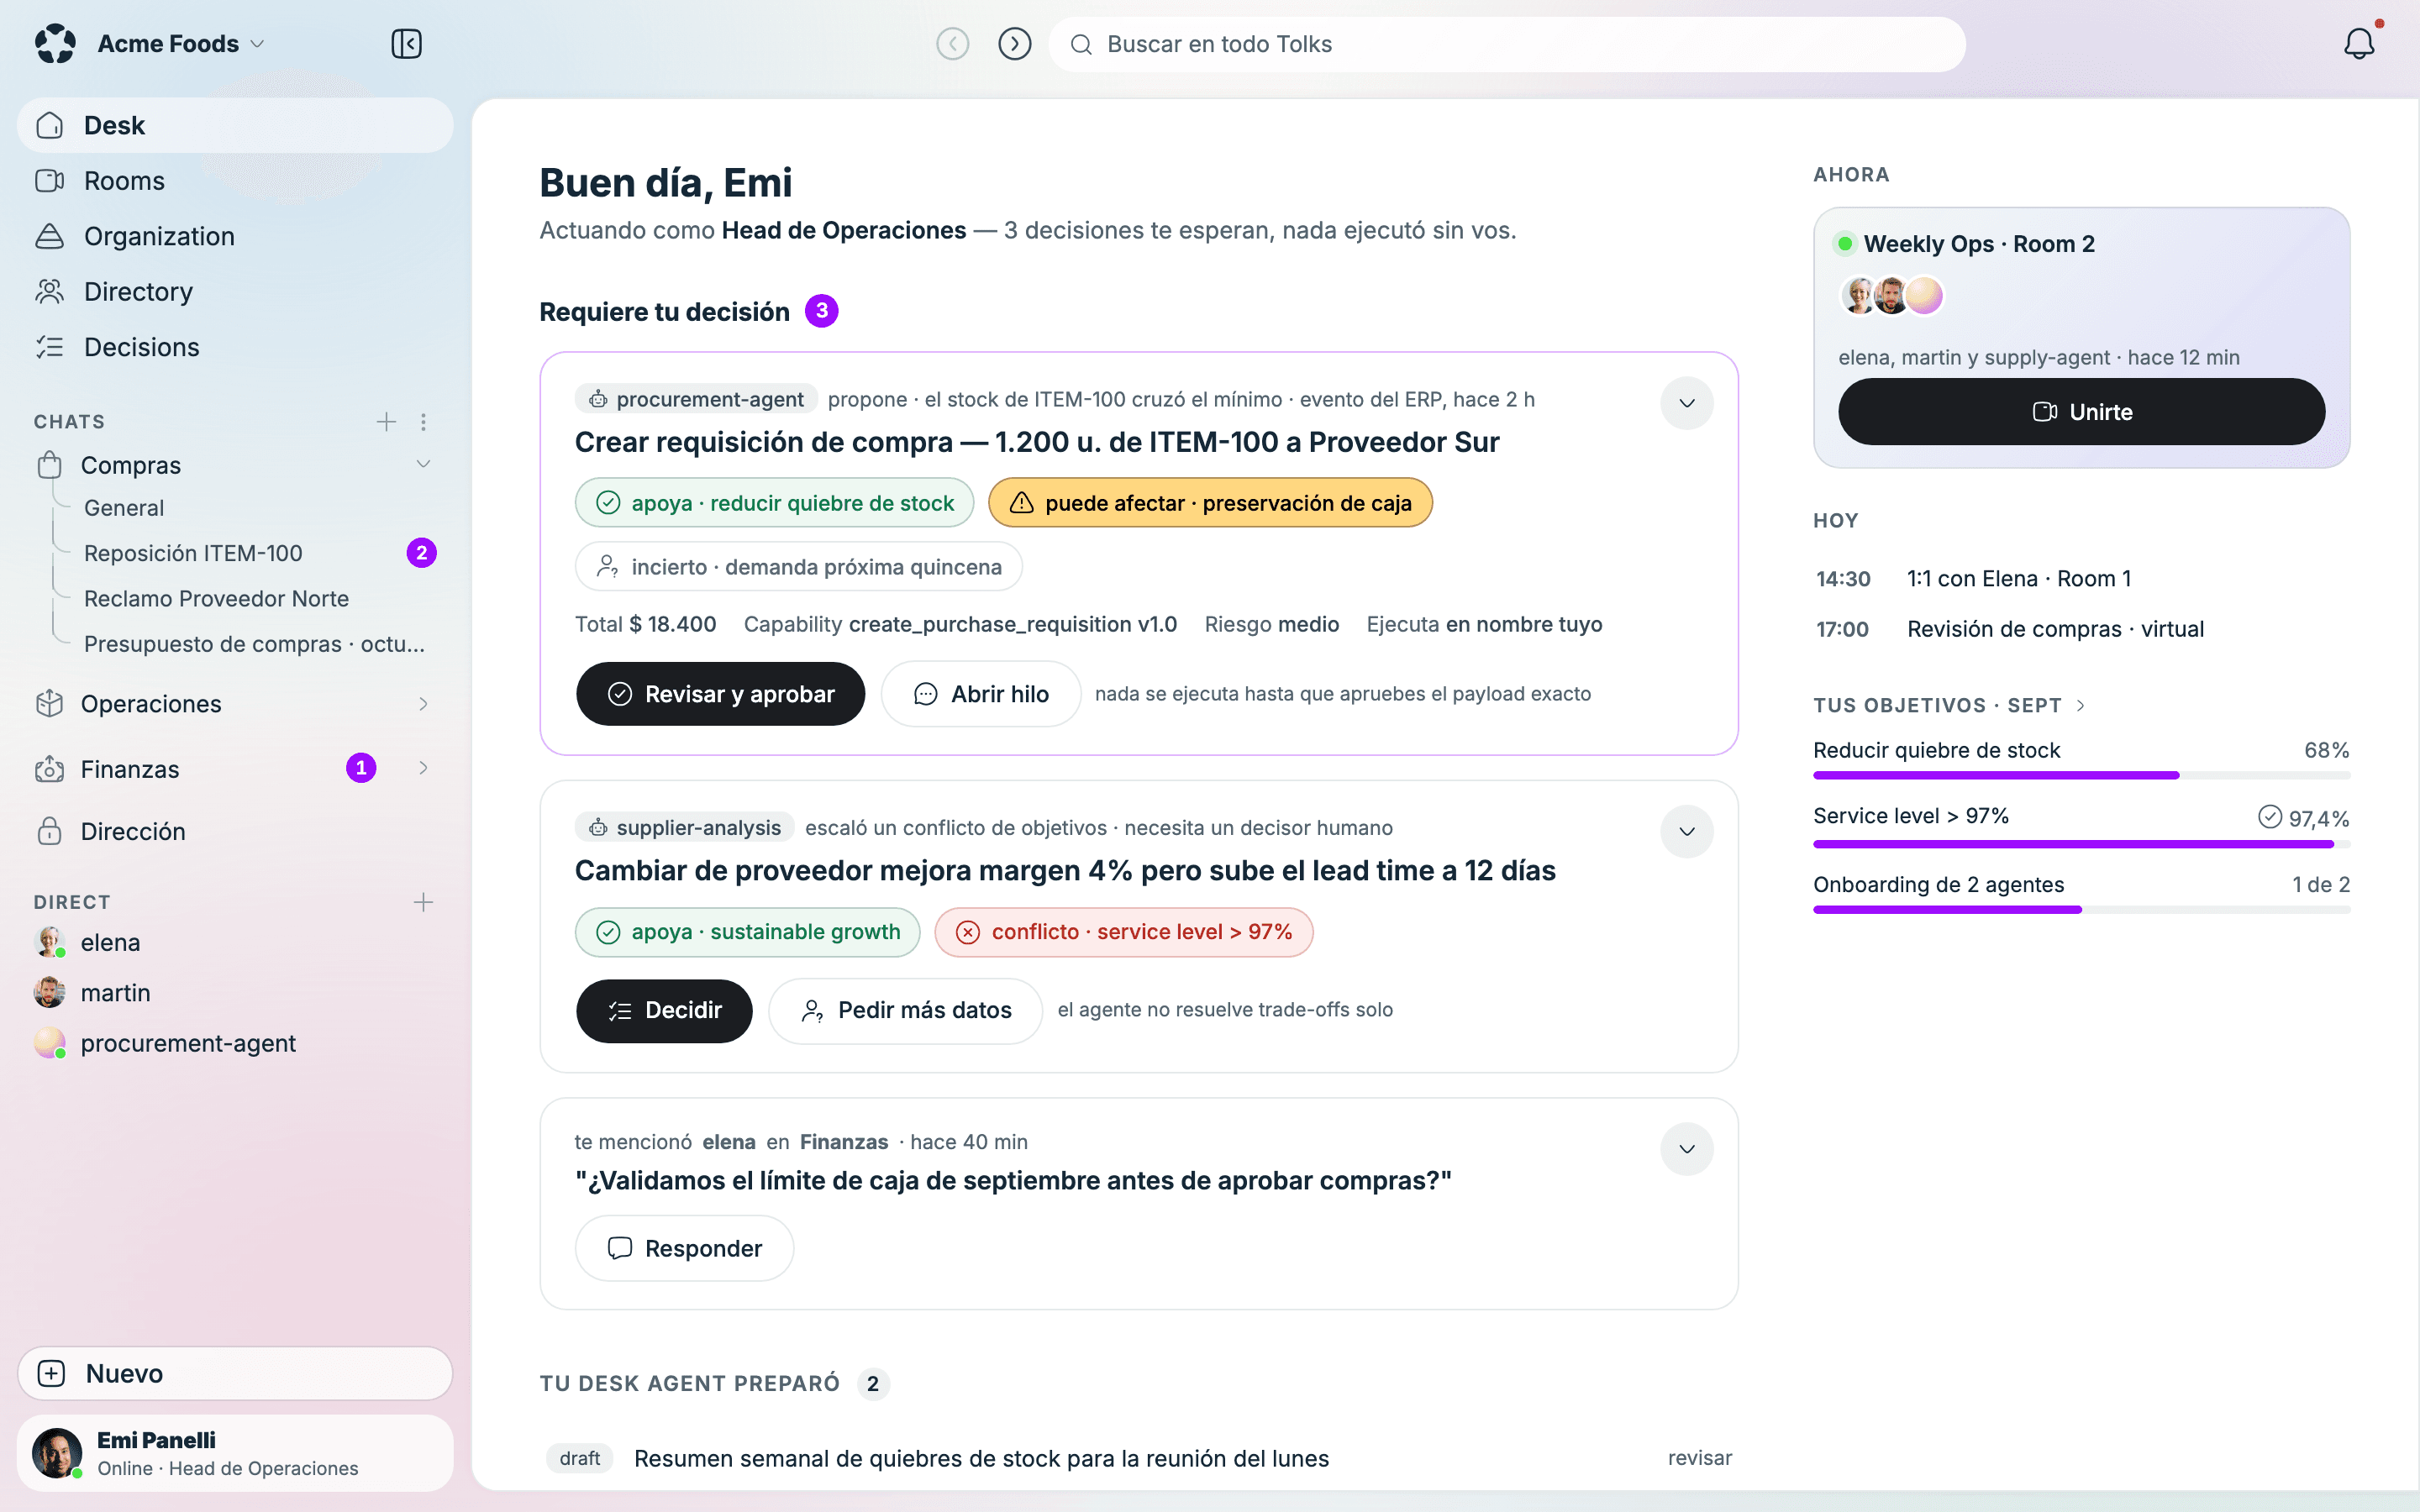Open notifications bell
2420x1512 pixels.
pos(2359,43)
